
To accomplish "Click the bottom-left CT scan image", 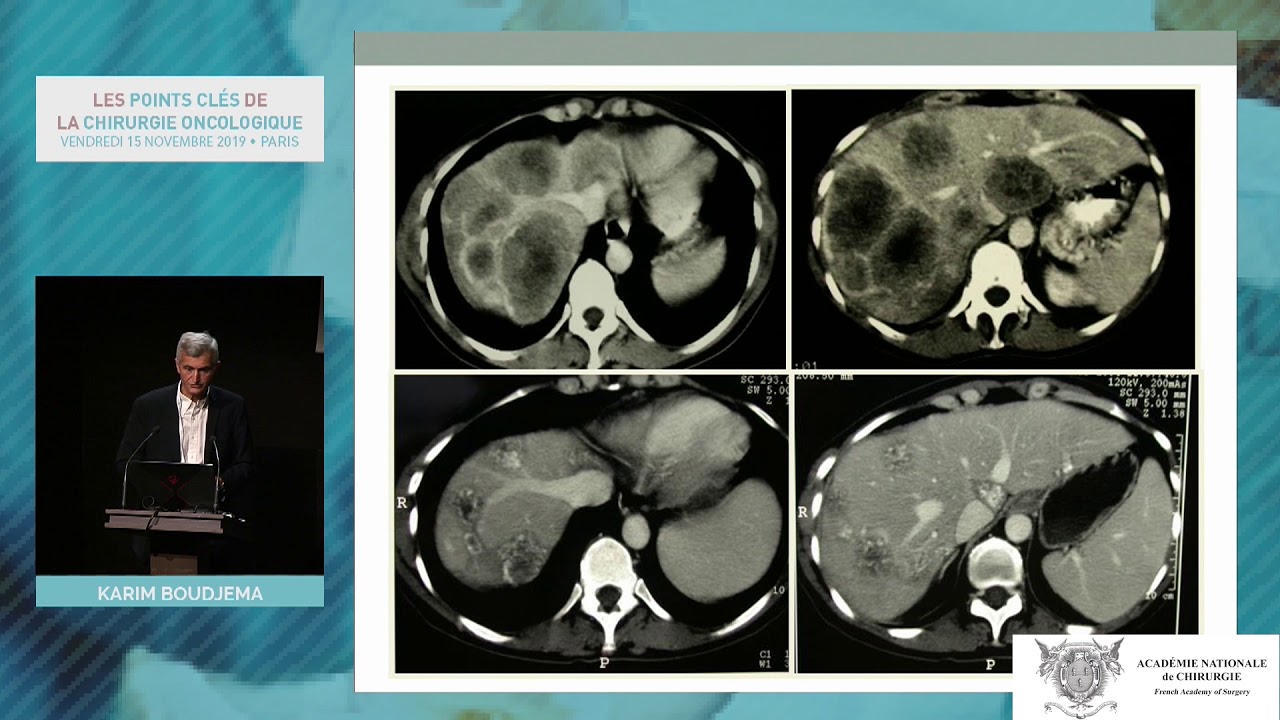I will pyautogui.click(x=591, y=523).
